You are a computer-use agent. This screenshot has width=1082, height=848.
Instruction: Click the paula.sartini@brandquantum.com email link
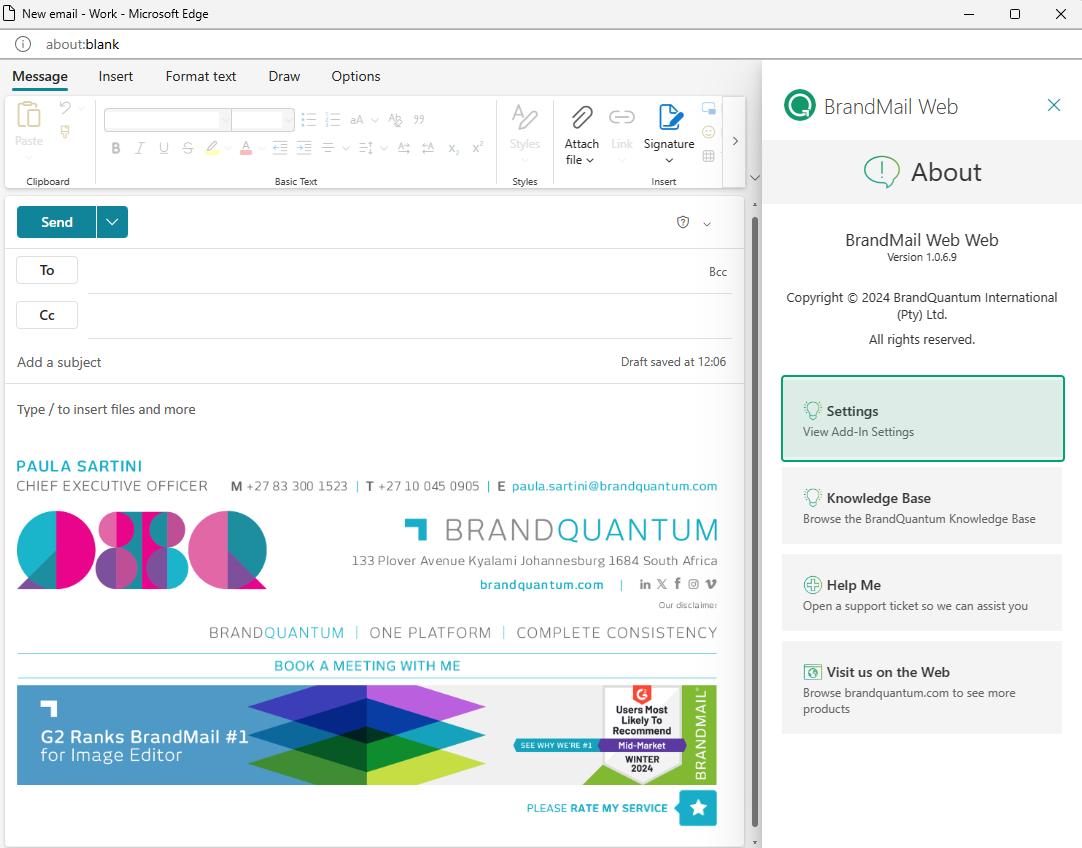click(x=614, y=486)
